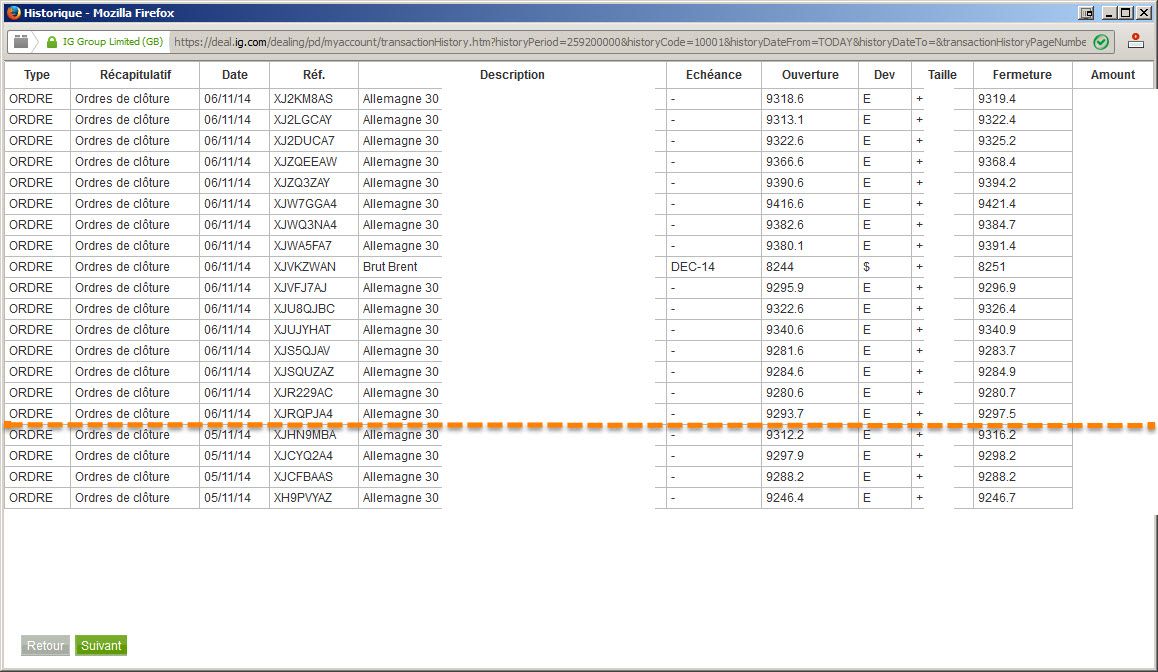Click the DEC-14 Echéance cell

(x=693, y=267)
